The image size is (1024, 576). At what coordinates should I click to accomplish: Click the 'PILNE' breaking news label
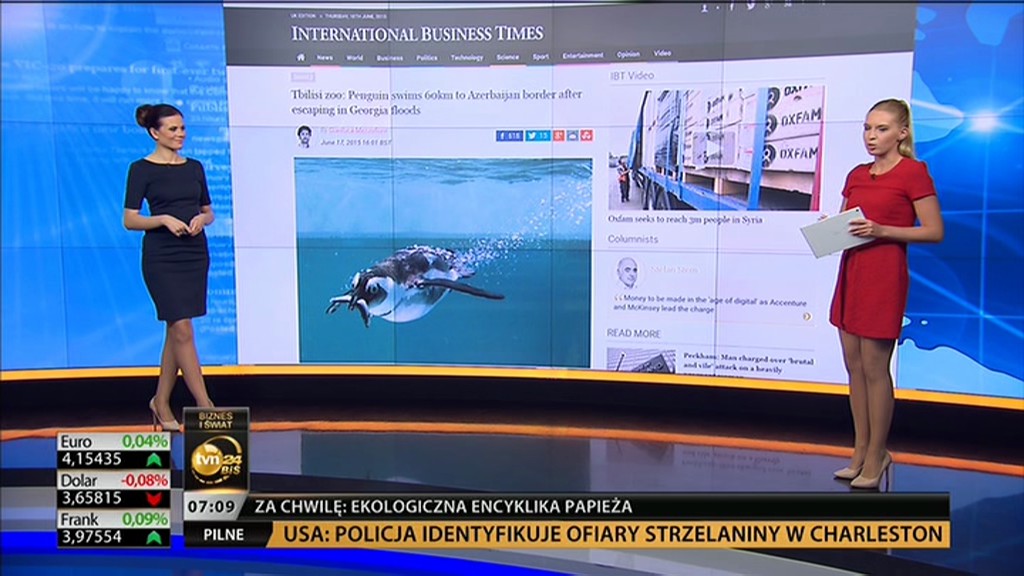[x=223, y=535]
